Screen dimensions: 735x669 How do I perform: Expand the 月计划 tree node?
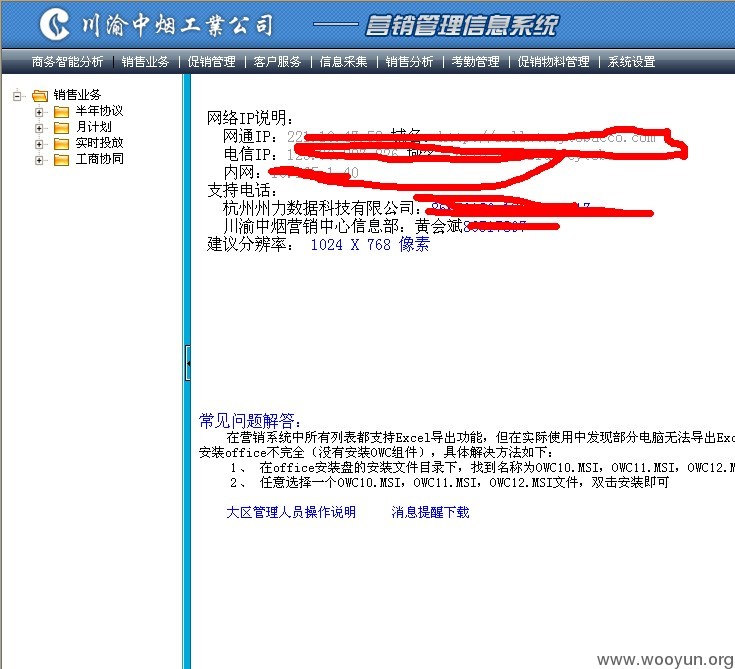pyautogui.click(x=39, y=128)
